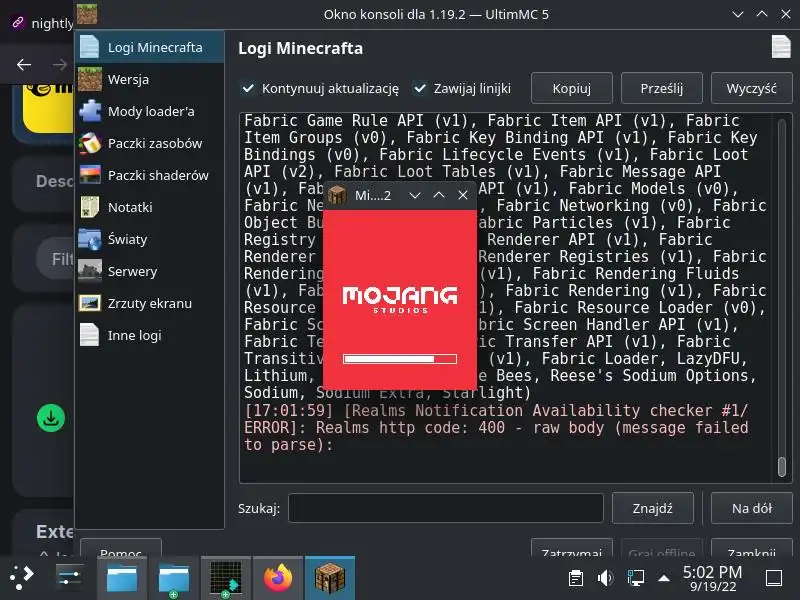Viewport: 800px width, 600px height.
Task: Click the Zamknij button
Action: [x=752, y=547]
